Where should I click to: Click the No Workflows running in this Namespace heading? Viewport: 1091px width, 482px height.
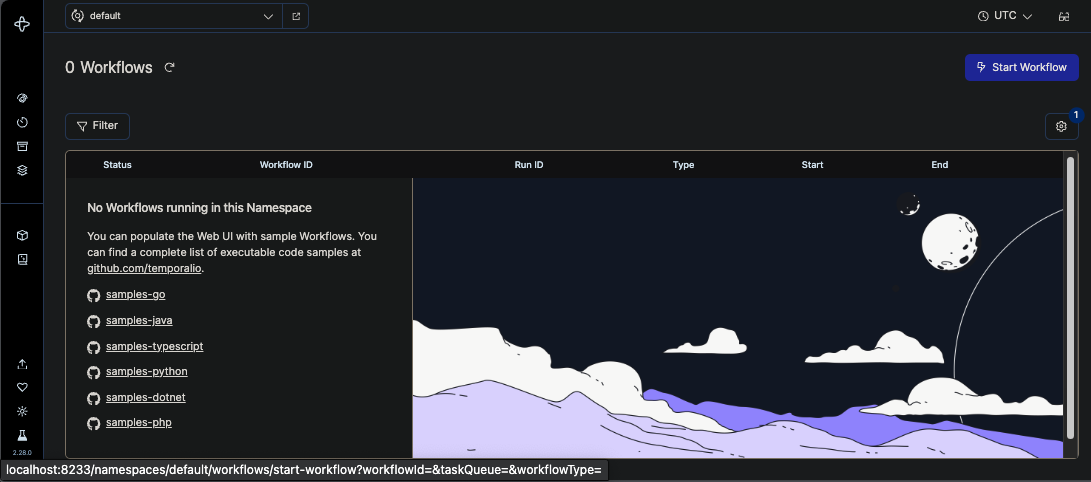pyautogui.click(x=199, y=207)
